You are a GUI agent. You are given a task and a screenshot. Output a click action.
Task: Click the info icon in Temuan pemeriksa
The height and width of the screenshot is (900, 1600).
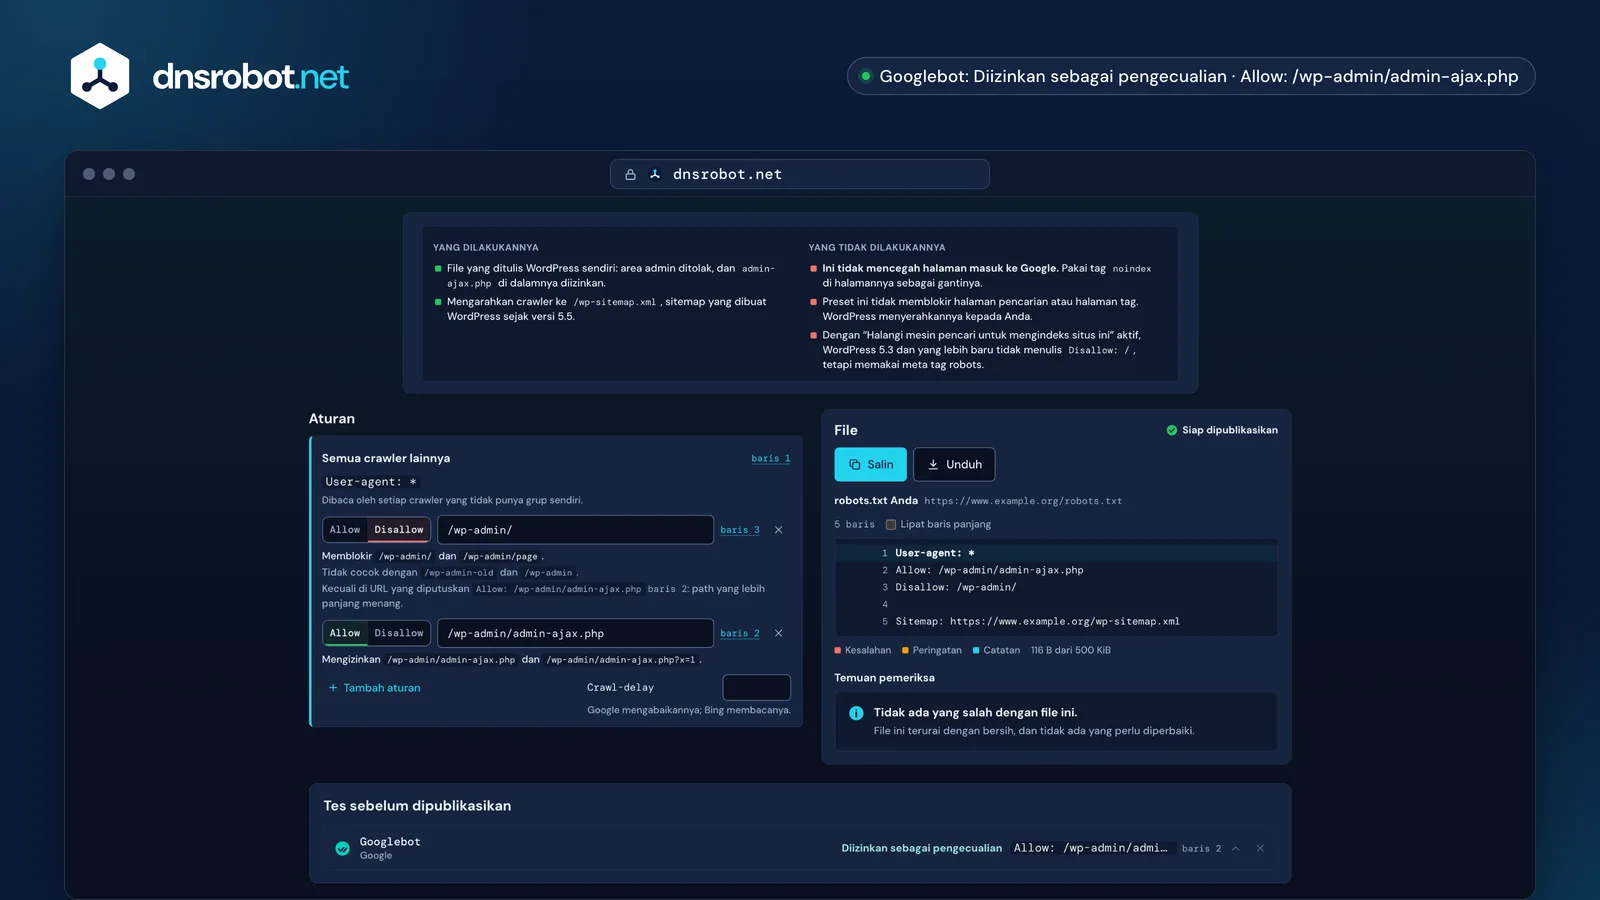(x=856, y=713)
